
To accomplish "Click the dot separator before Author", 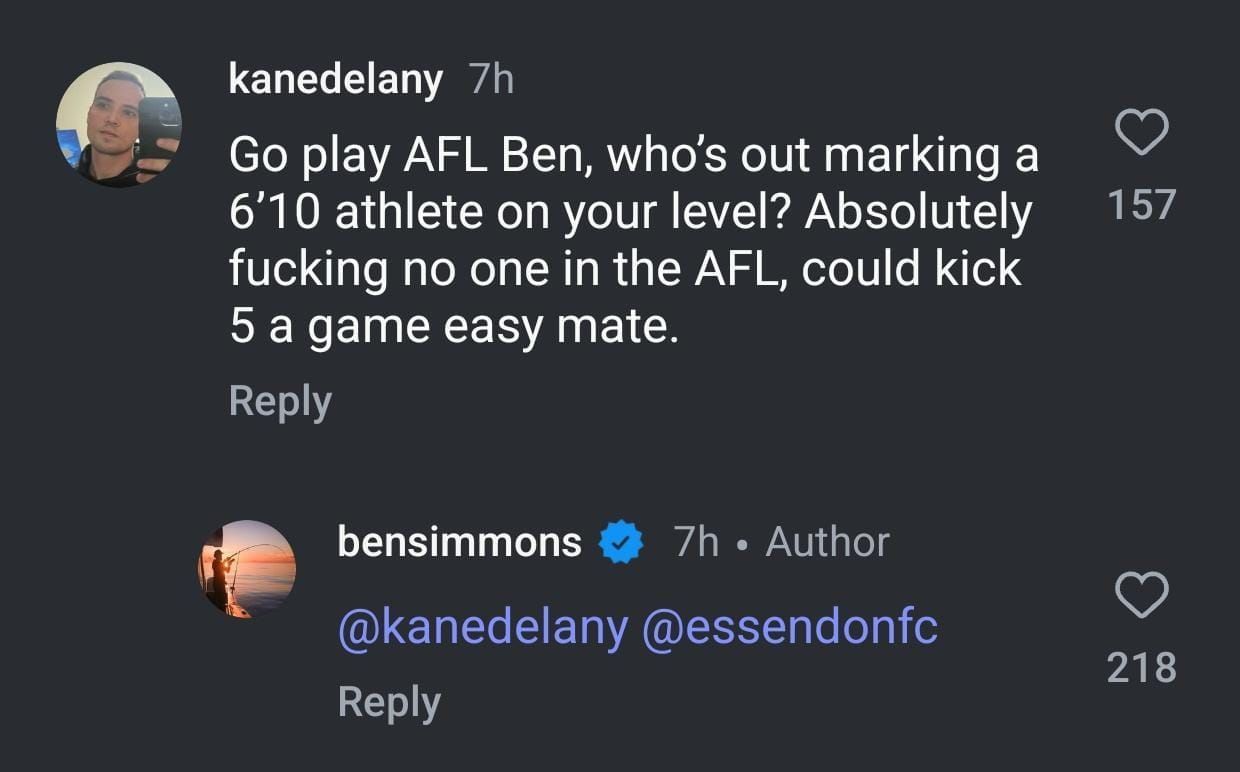I will click(x=741, y=543).
